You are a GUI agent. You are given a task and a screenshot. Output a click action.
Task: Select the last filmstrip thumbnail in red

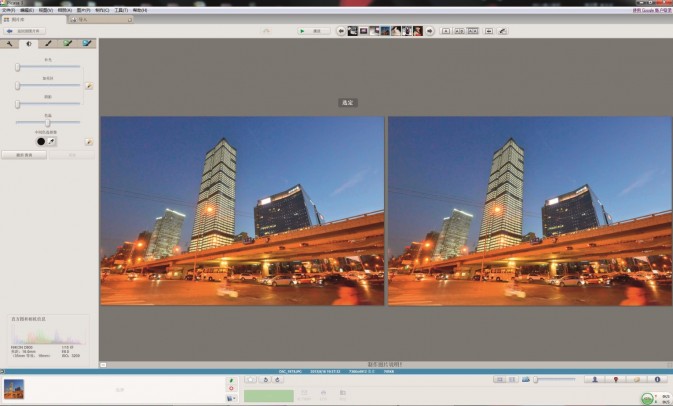(x=418, y=31)
